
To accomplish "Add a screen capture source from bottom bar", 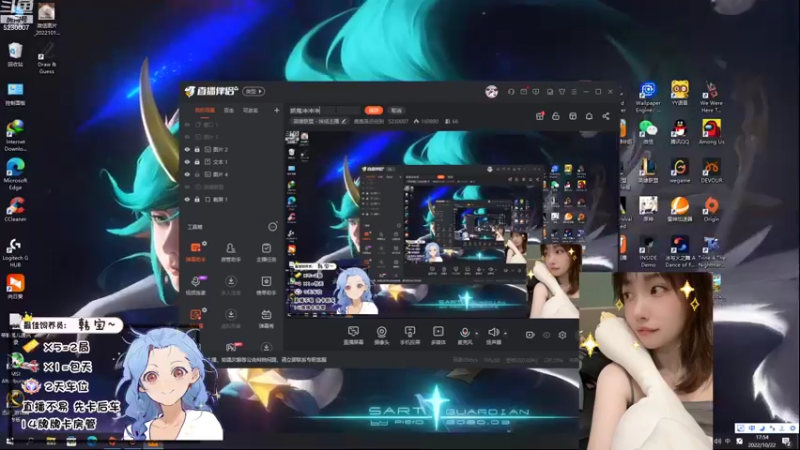I will click(353, 335).
